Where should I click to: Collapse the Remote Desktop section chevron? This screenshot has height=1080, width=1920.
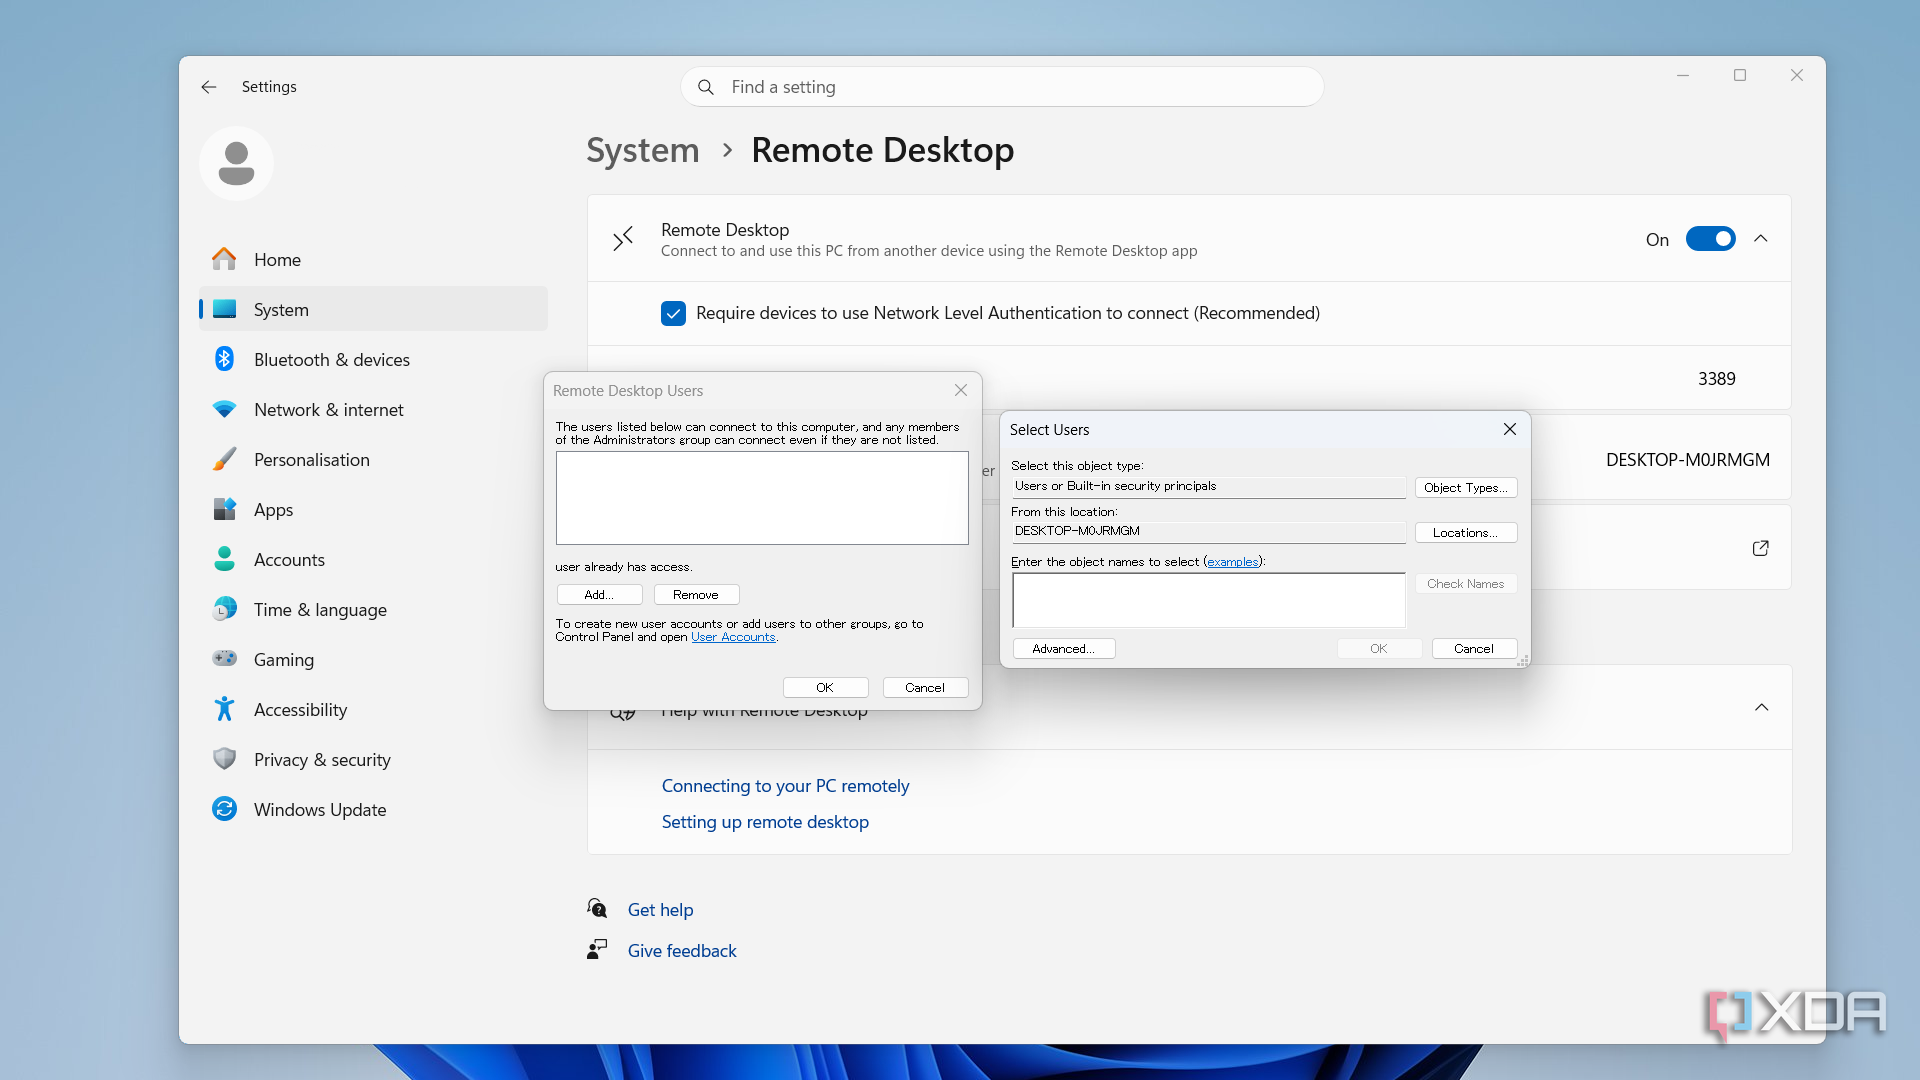coord(1761,239)
